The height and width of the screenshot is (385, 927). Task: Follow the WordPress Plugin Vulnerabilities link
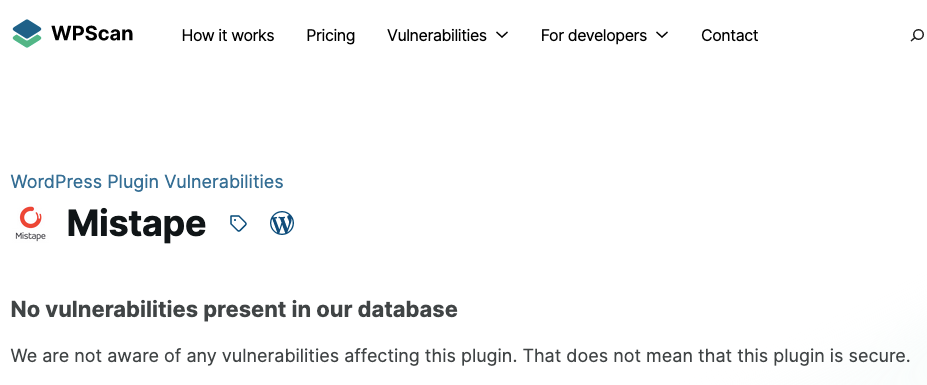coord(147,181)
